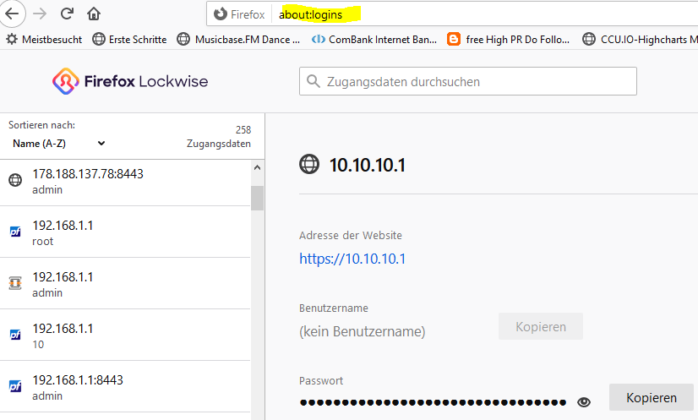Open the https://10.10.10.1 website link
Screen dimensions: 698x420
pos(352,259)
